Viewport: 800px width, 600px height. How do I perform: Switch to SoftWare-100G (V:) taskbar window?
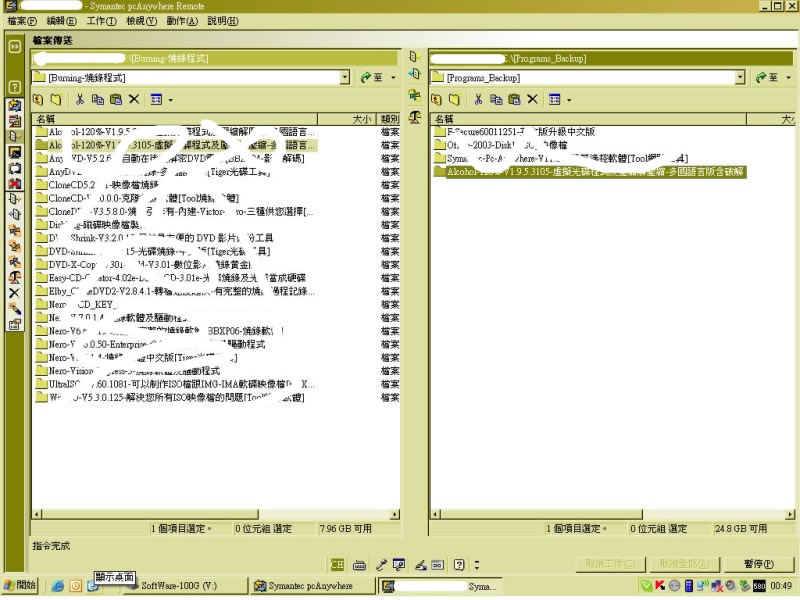[184, 586]
